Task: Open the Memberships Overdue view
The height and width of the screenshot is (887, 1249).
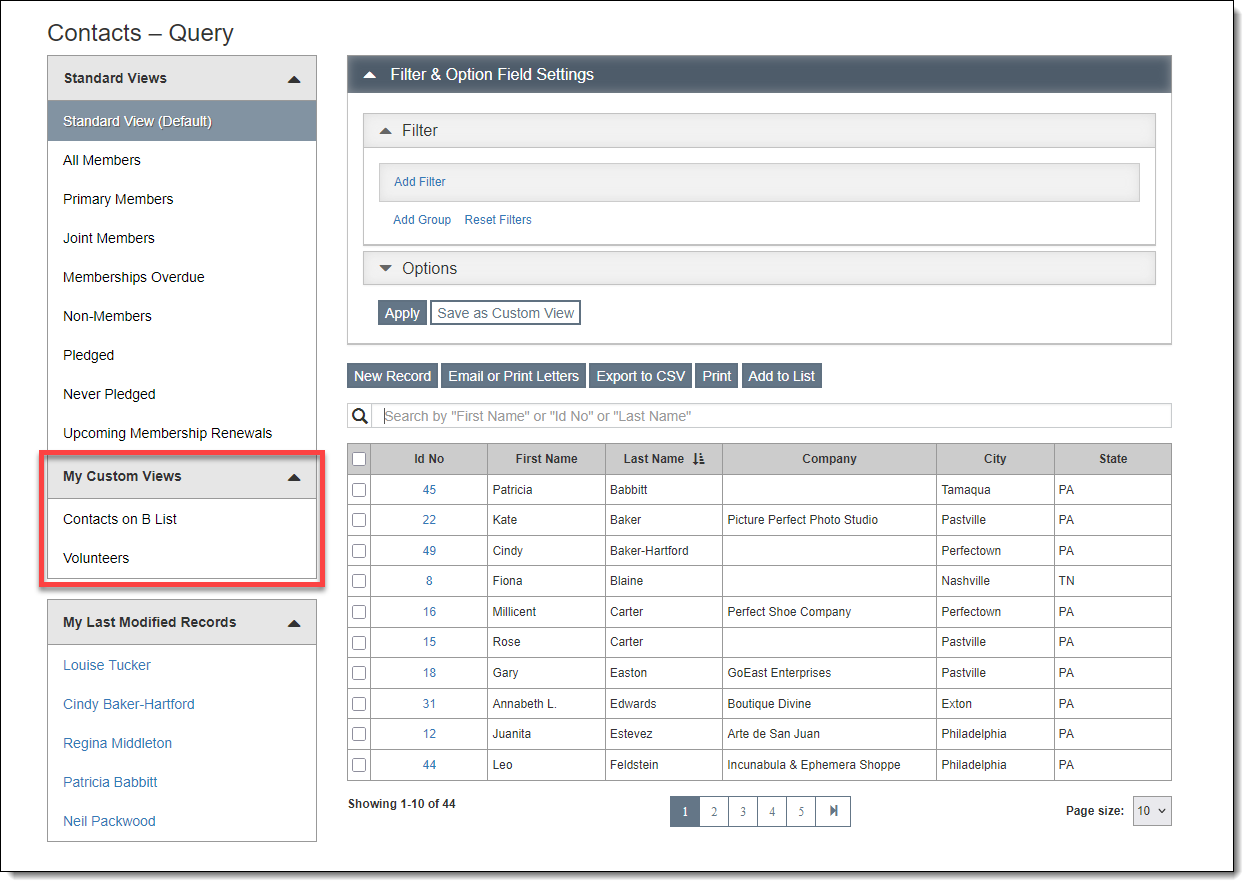Action: pyautogui.click(x=133, y=277)
